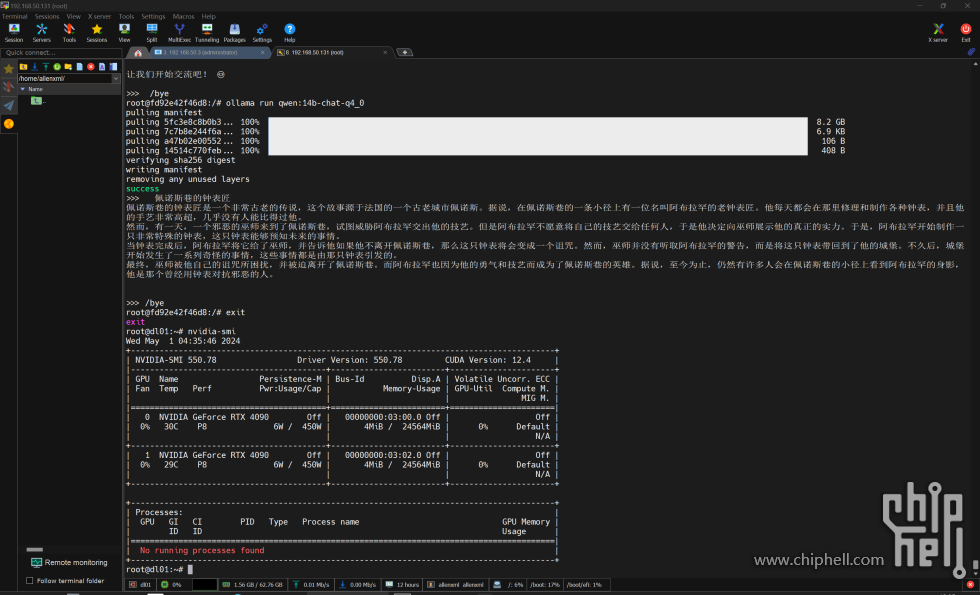Click the terminal prompt root@dl01:~#
The height and width of the screenshot is (595, 980).
click(x=154, y=569)
